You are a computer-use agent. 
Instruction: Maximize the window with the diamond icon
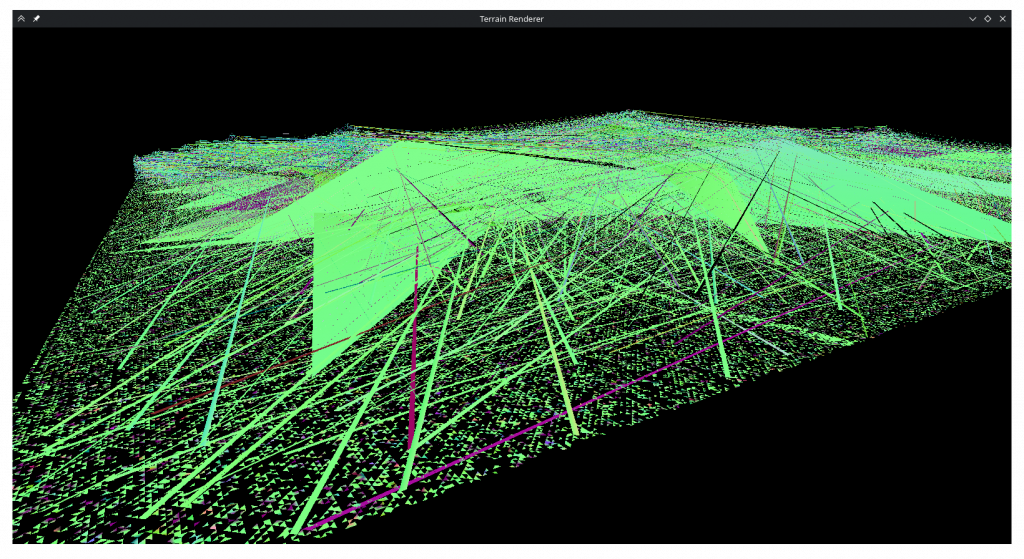[x=987, y=18]
